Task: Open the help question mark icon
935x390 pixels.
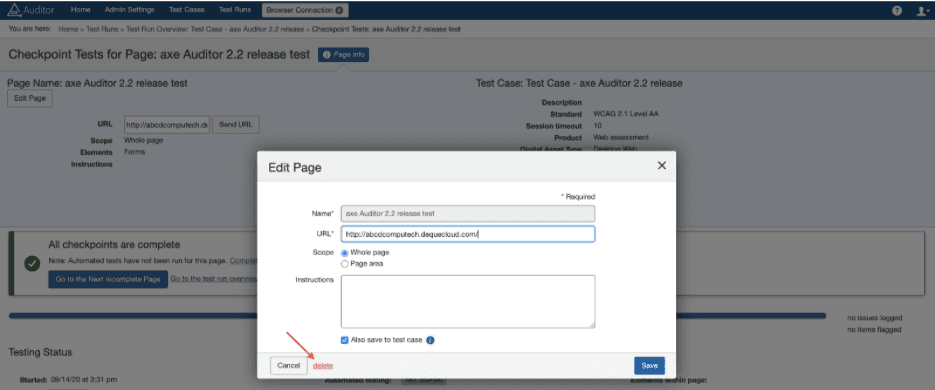Action: (897, 10)
